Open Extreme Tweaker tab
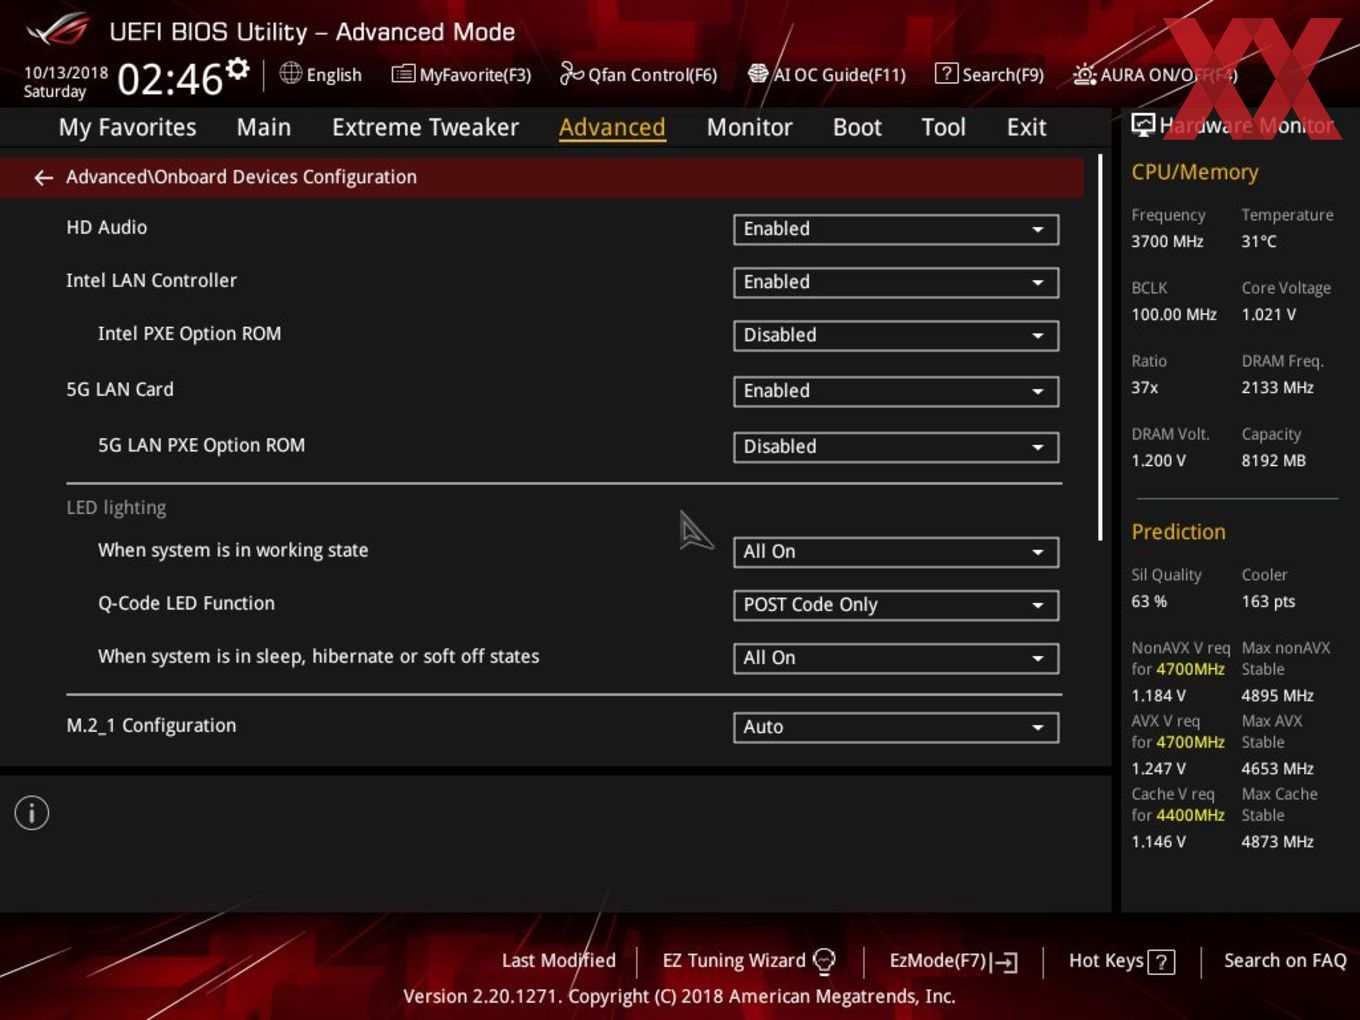Viewport: 1360px width, 1020px height. [425, 128]
